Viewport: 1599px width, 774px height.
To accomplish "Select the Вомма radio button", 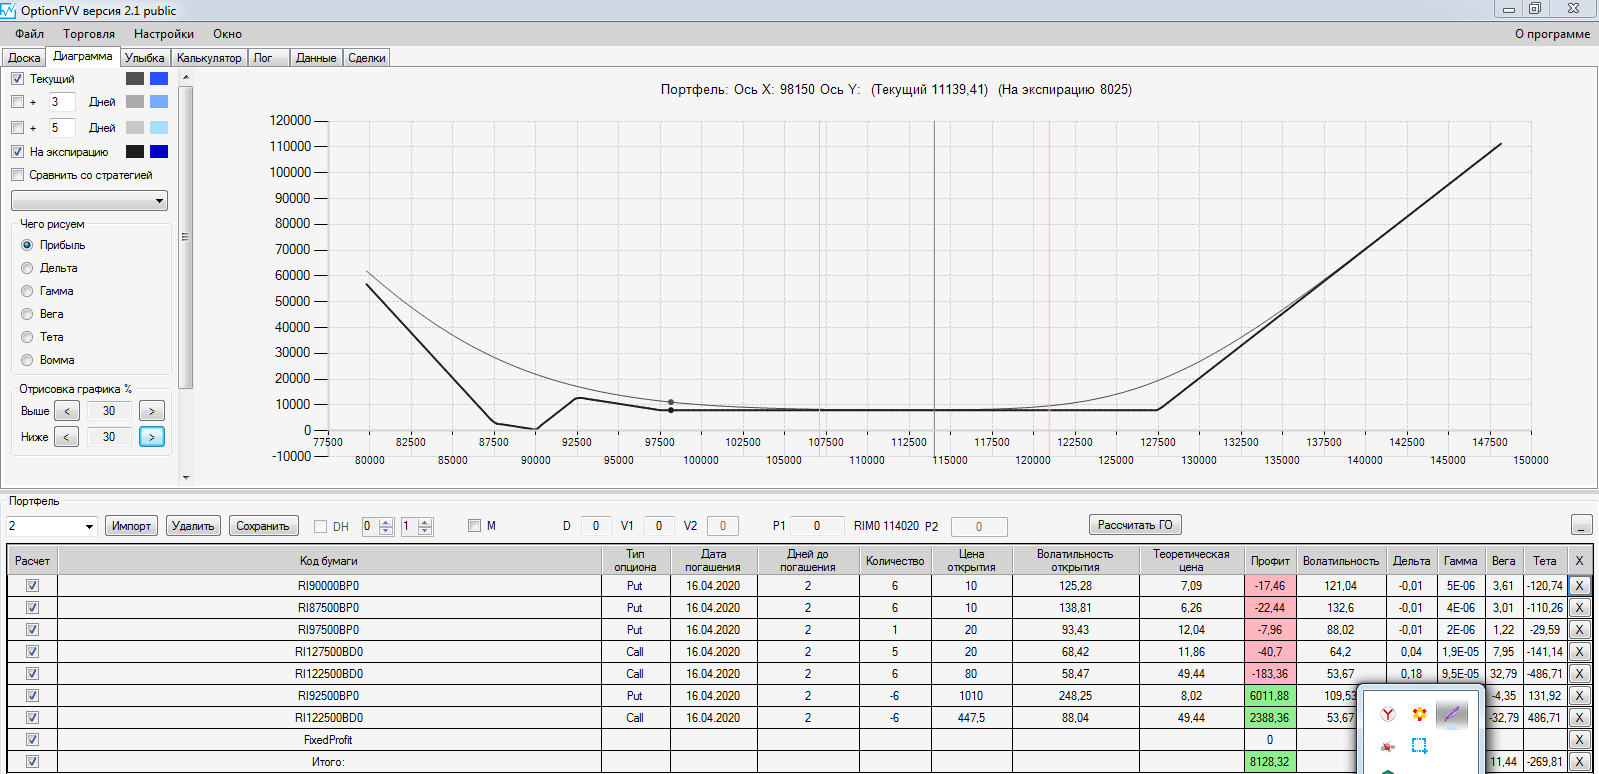I will (27, 360).
